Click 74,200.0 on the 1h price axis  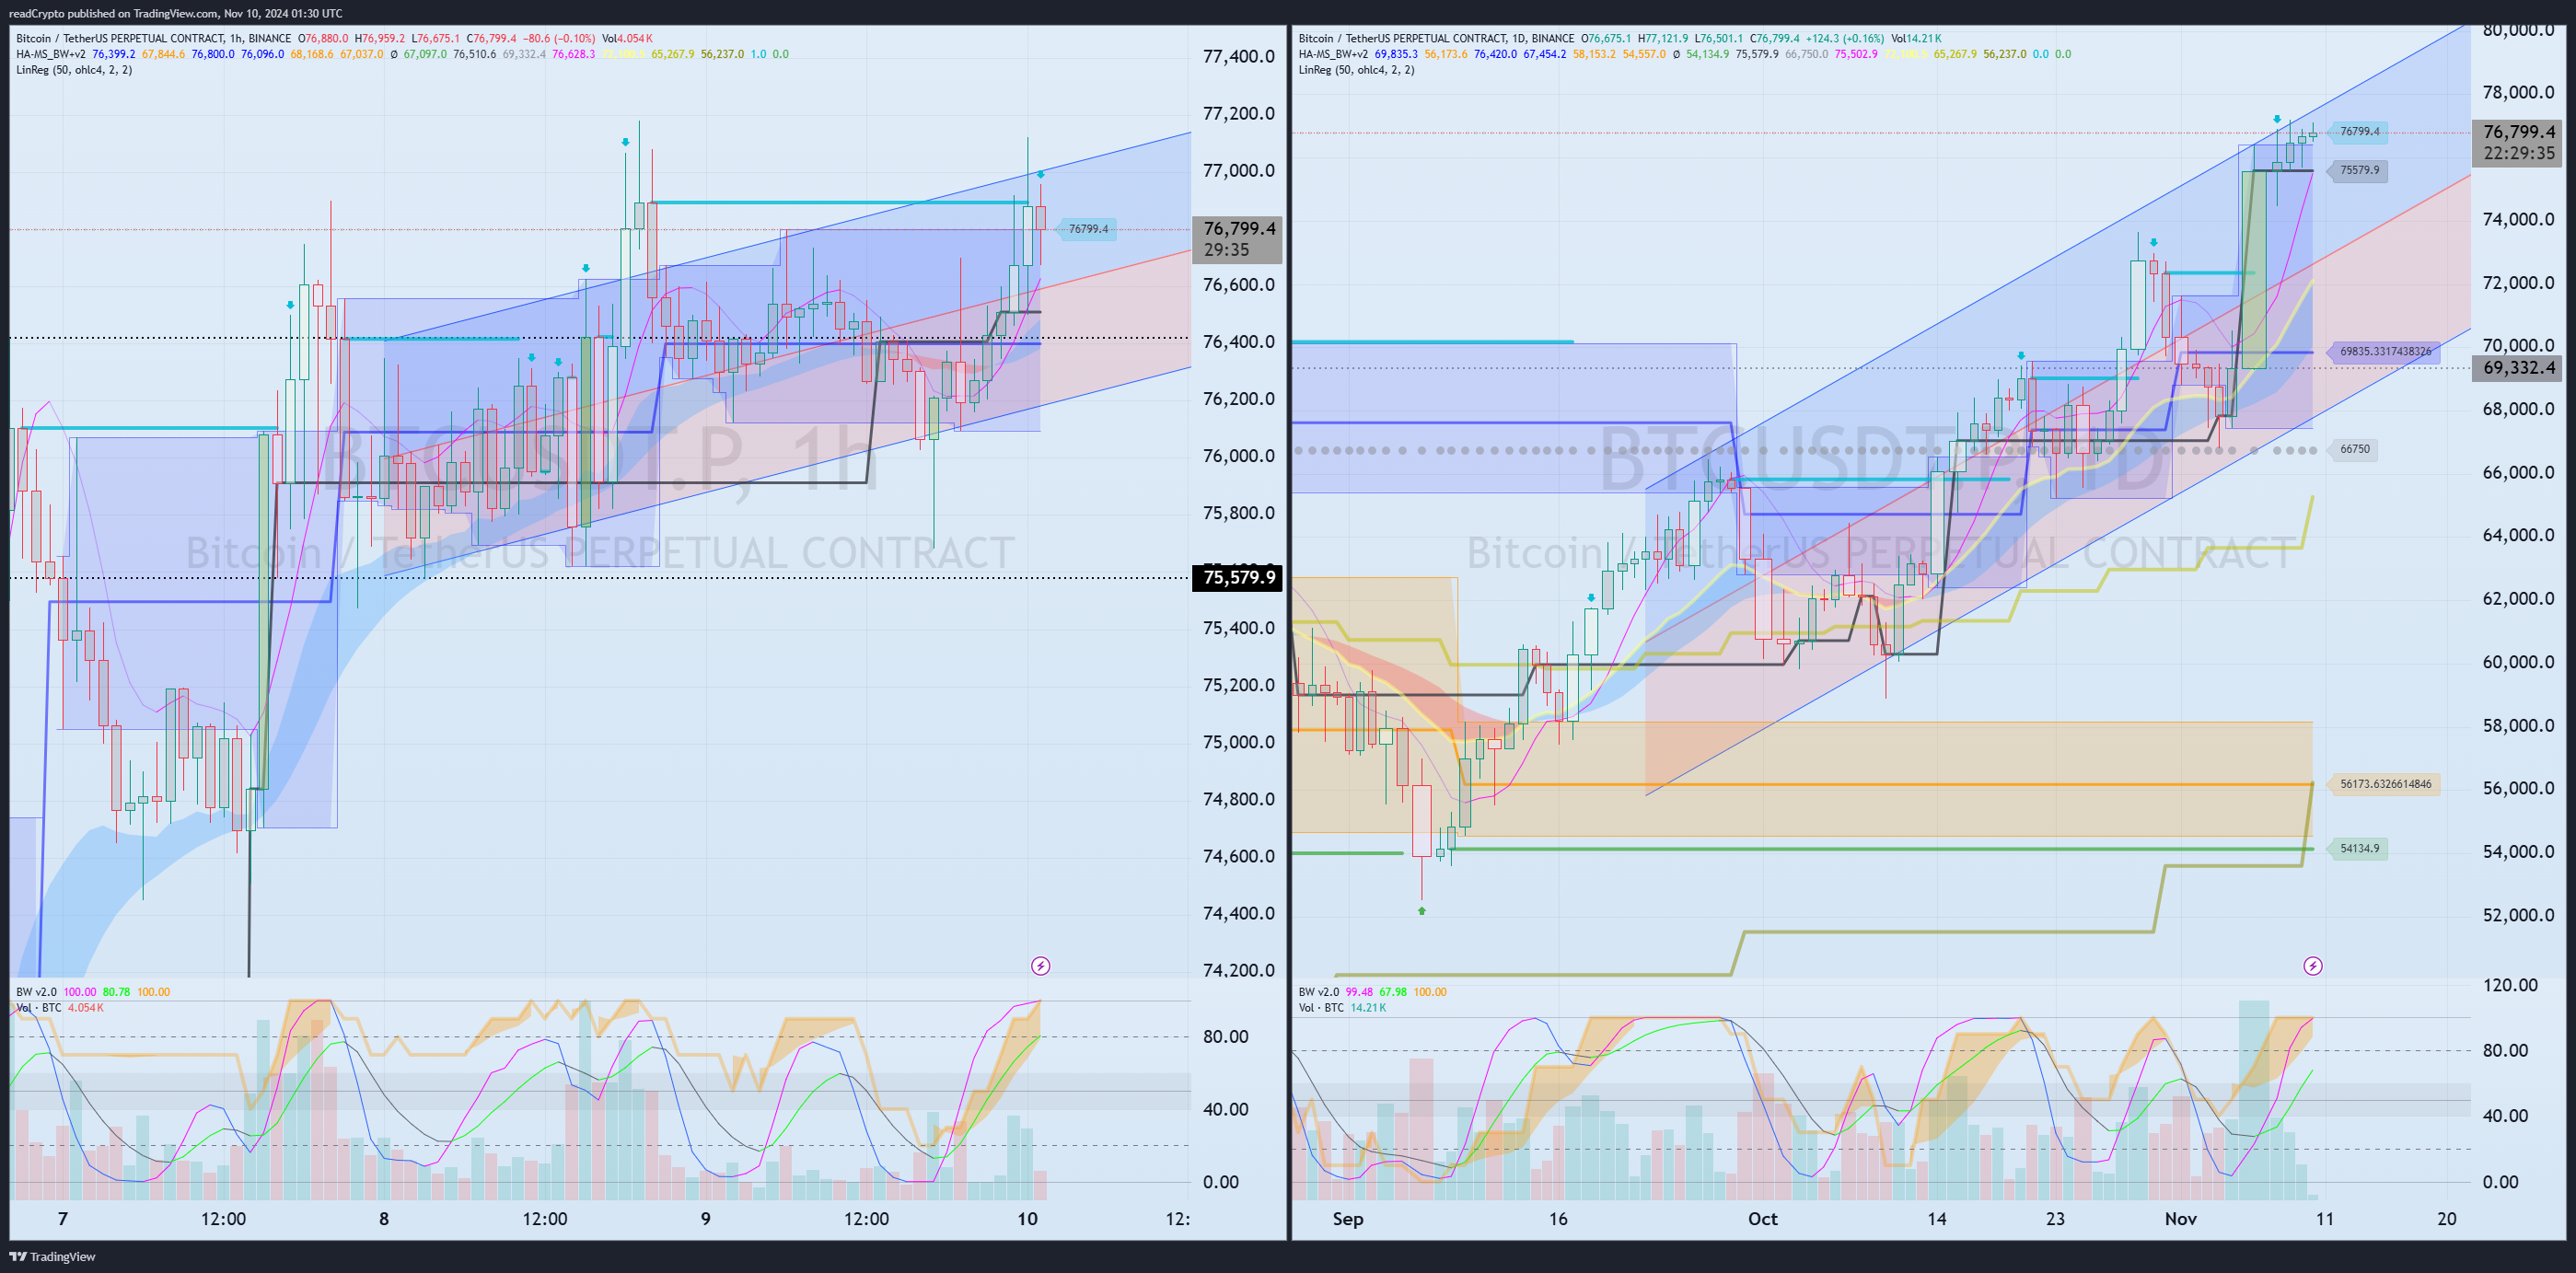pyautogui.click(x=1238, y=970)
